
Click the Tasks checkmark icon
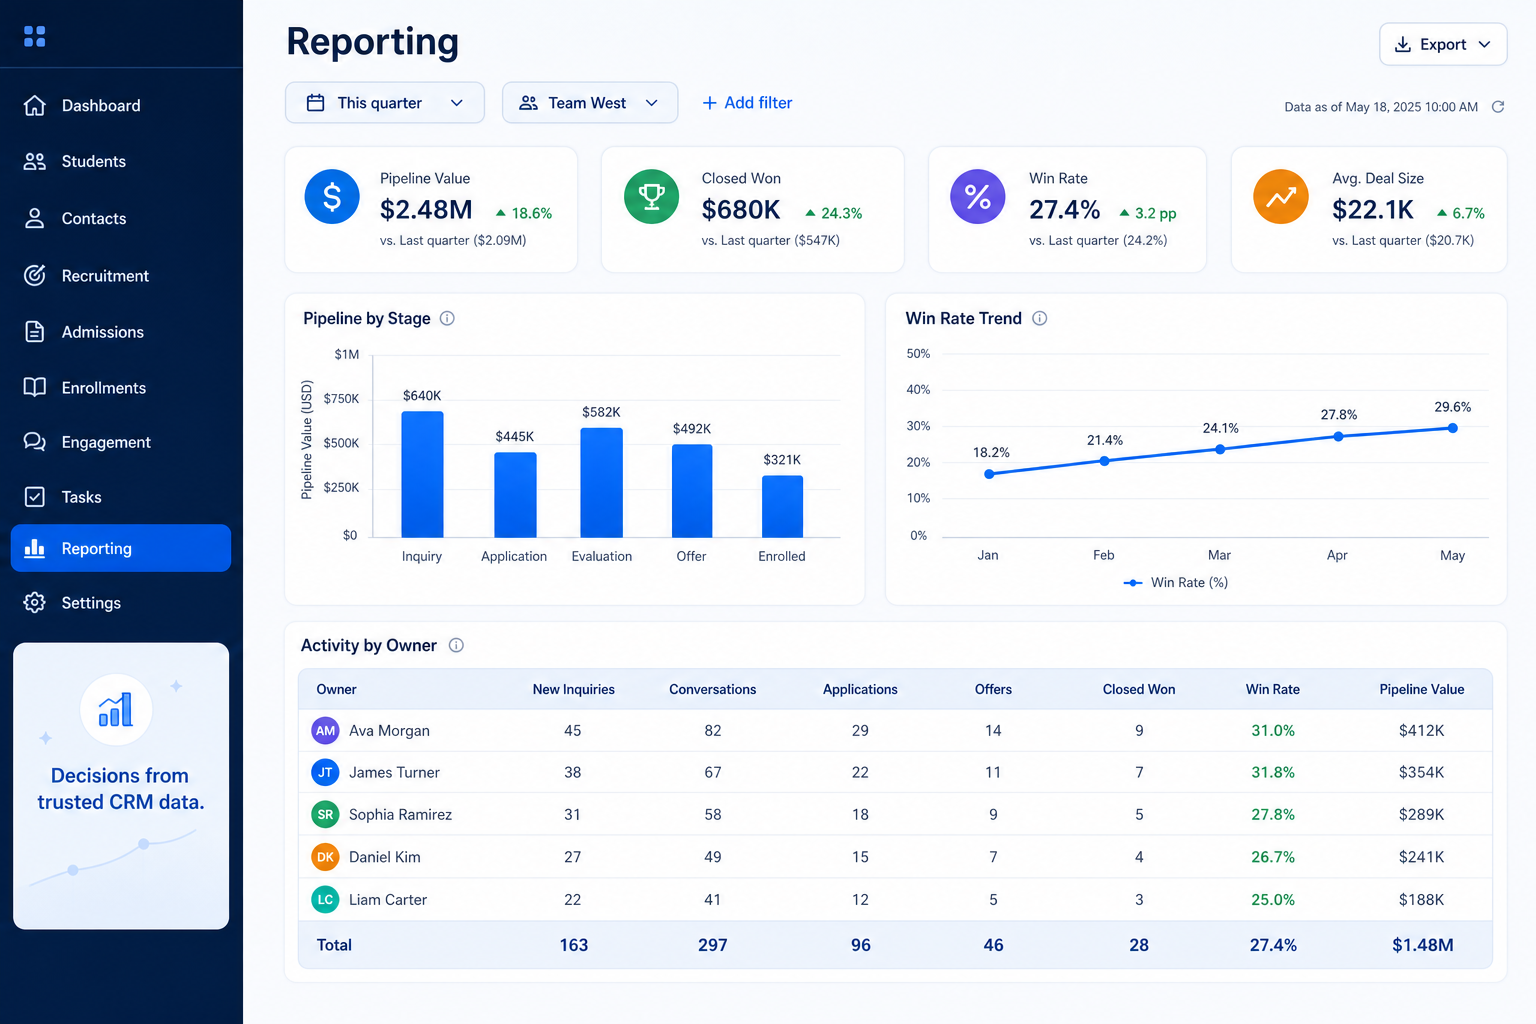click(x=35, y=497)
